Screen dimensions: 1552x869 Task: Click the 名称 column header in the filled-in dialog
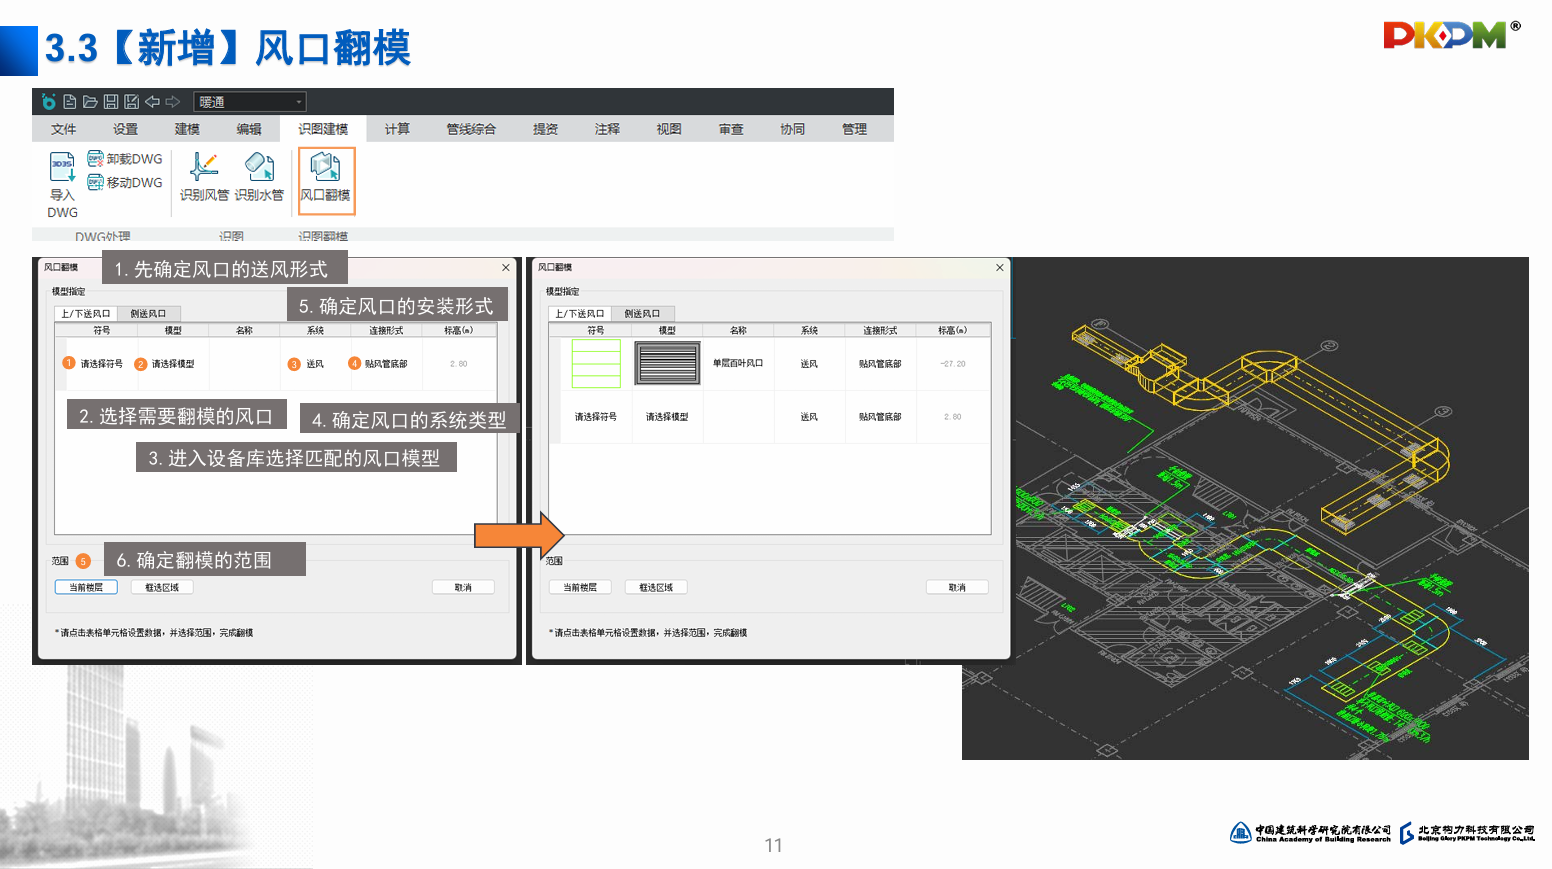click(738, 330)
